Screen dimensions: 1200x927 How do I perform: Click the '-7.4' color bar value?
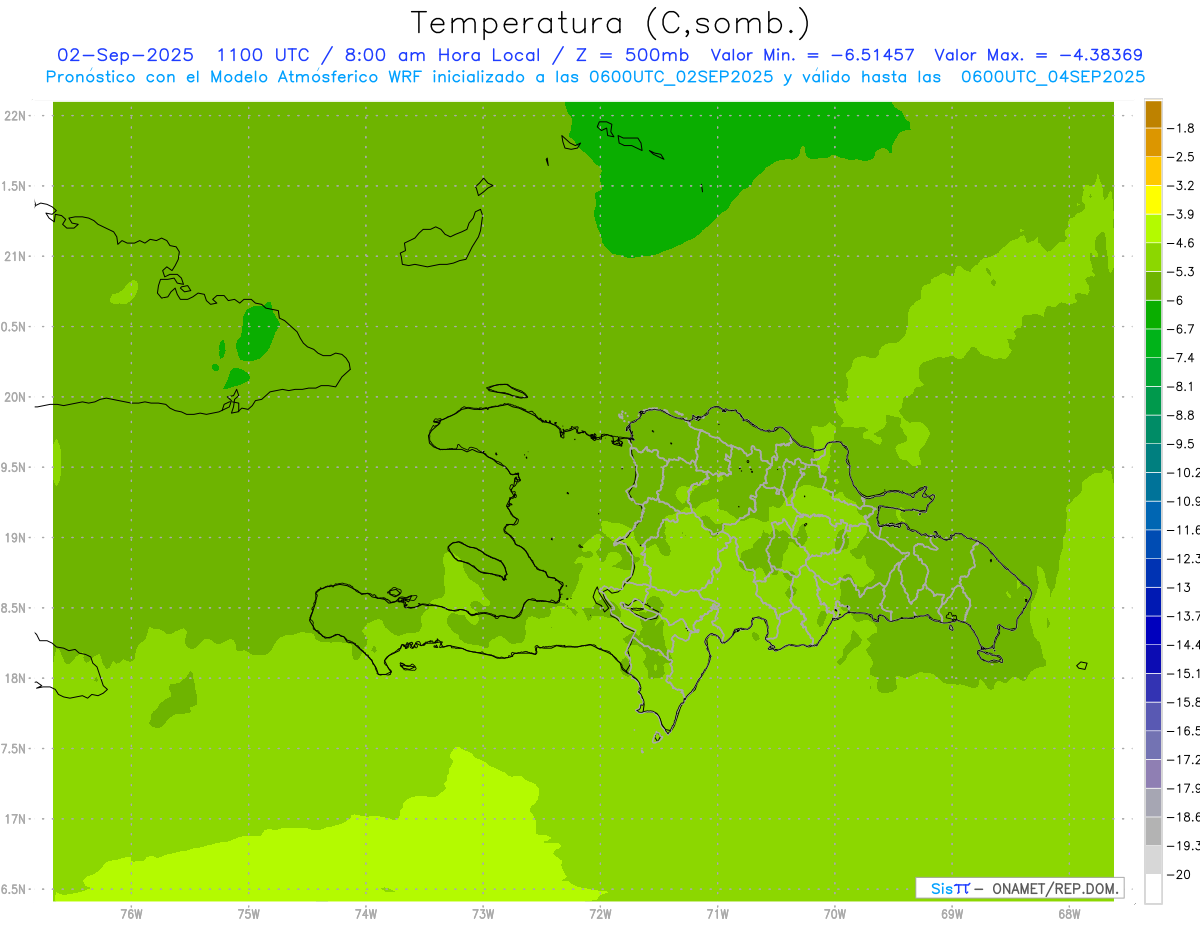coord(1182,357)
